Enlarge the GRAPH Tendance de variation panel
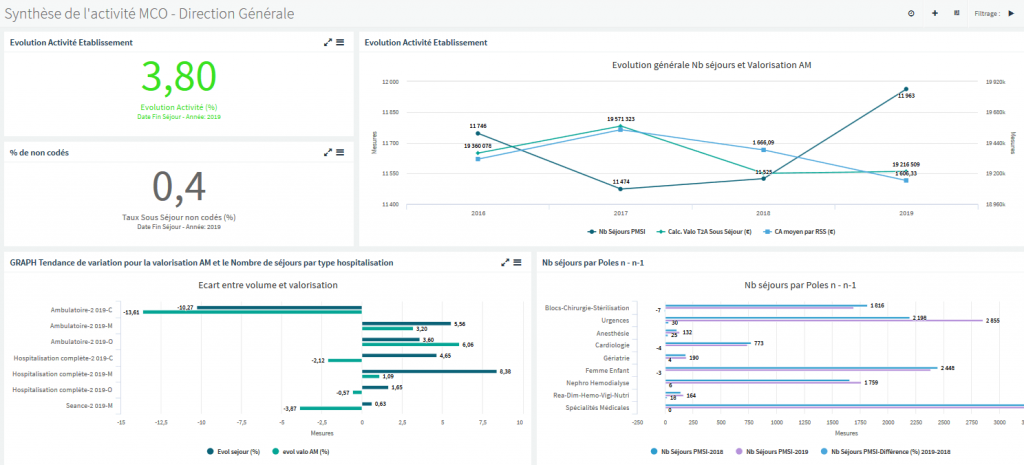The height and width of the screenshot is (465, 1024). (x=505, y=262)
